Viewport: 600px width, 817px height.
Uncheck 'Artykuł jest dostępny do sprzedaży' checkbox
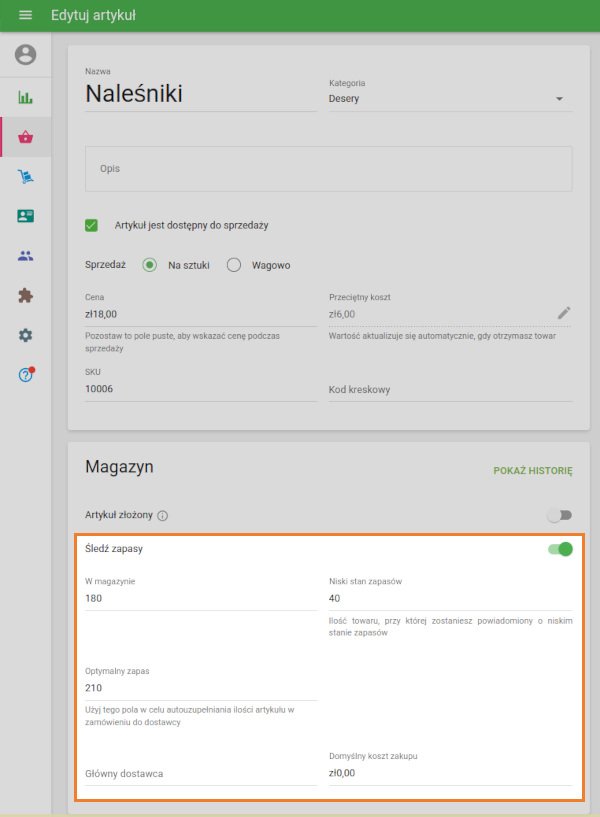pos(92,226)
